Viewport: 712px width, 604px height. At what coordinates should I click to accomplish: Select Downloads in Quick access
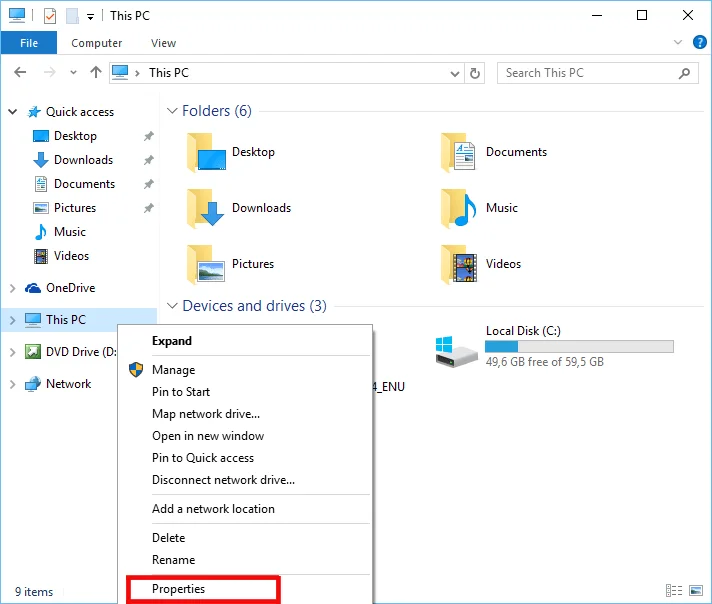[x=83, y=160]
